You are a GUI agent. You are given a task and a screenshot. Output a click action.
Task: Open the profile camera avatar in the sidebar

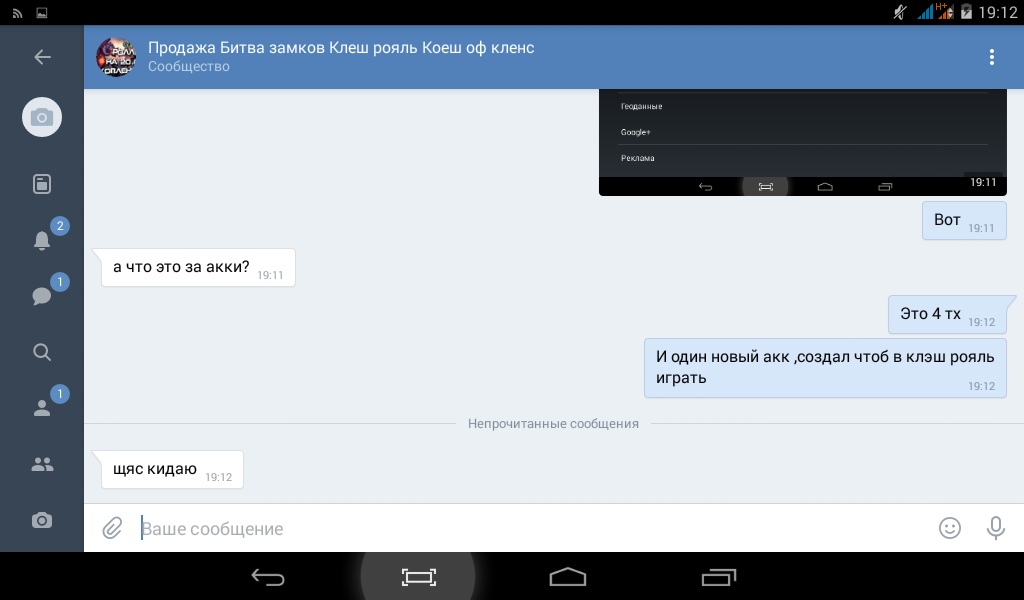coord(42,118)
